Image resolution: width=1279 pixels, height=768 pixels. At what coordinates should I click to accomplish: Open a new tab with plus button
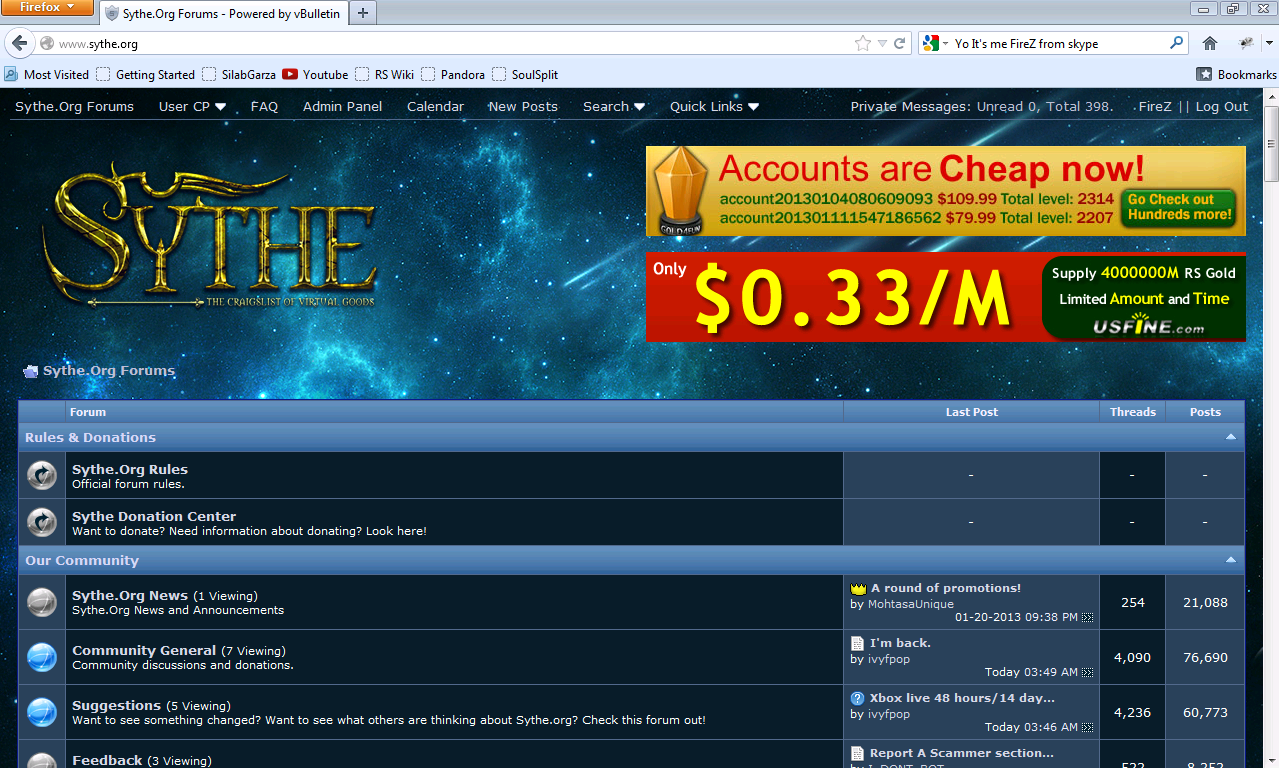click(x=363, y=13)
